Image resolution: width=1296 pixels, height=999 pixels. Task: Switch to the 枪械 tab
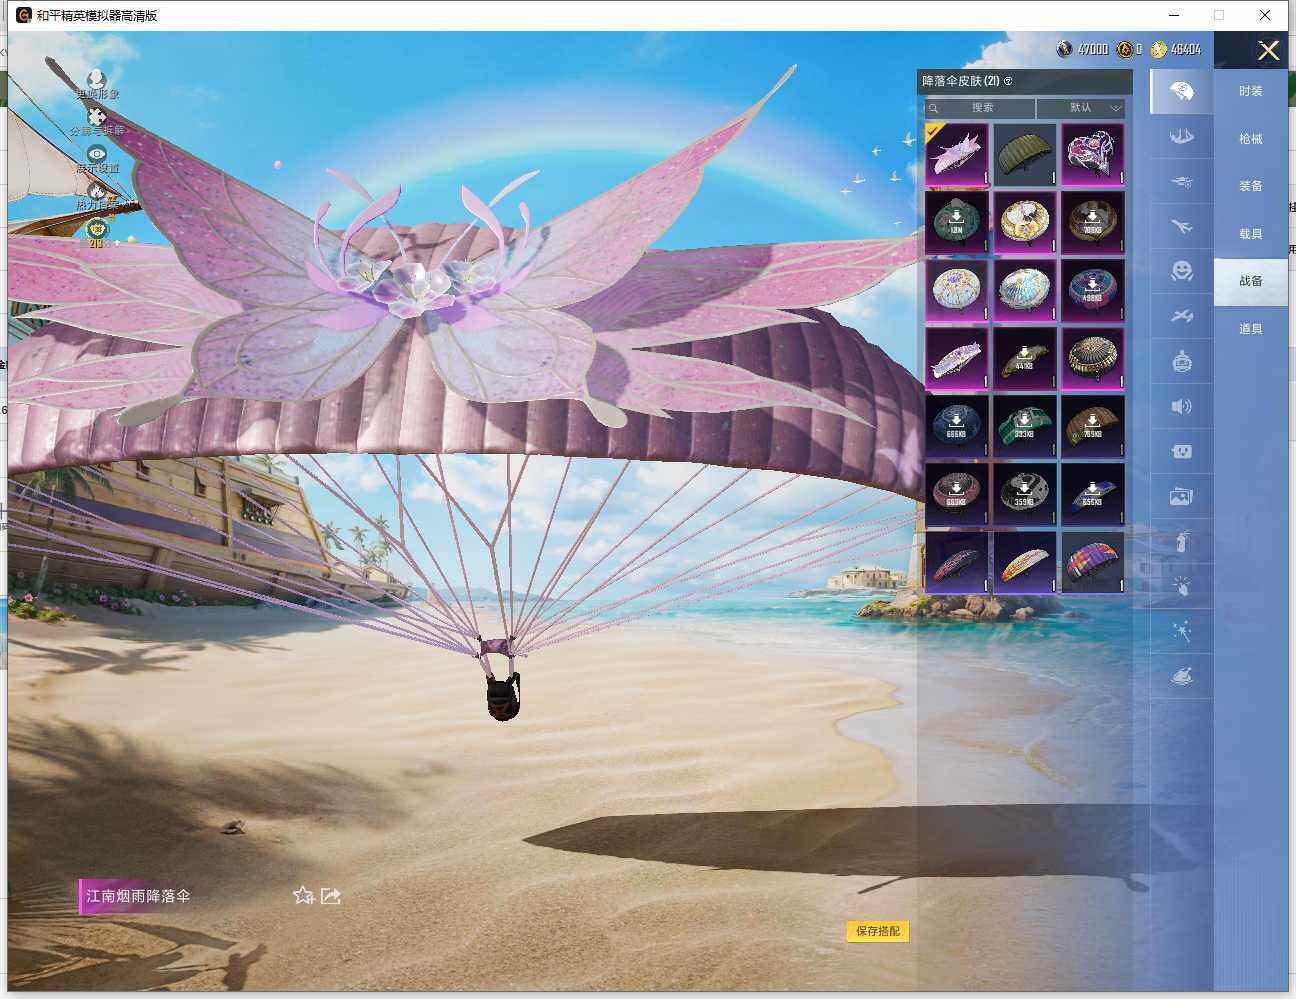1251,139
